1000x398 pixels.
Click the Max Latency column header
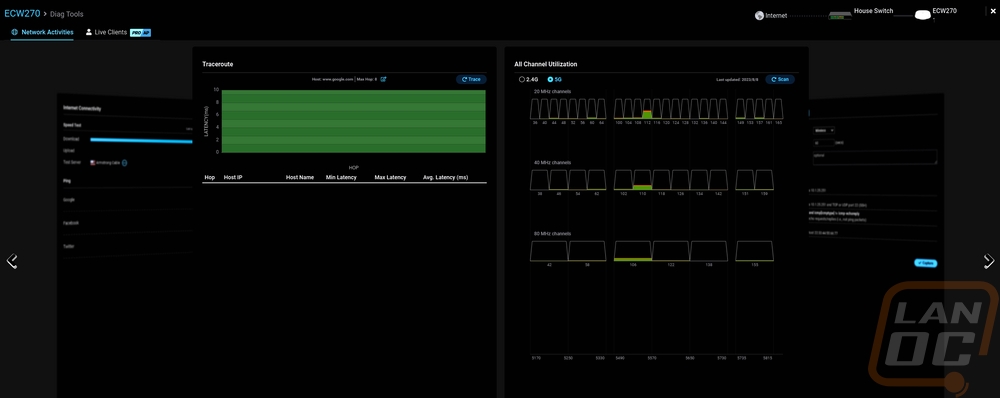coord(390,177)
